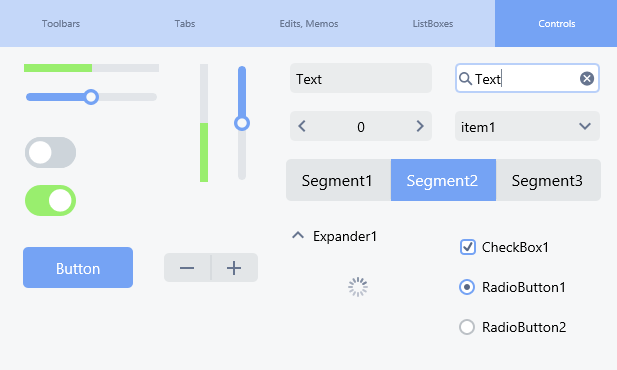Uncheck CheckBox1
This screenshot has width=617, height=370.
(x=467, y=247)
